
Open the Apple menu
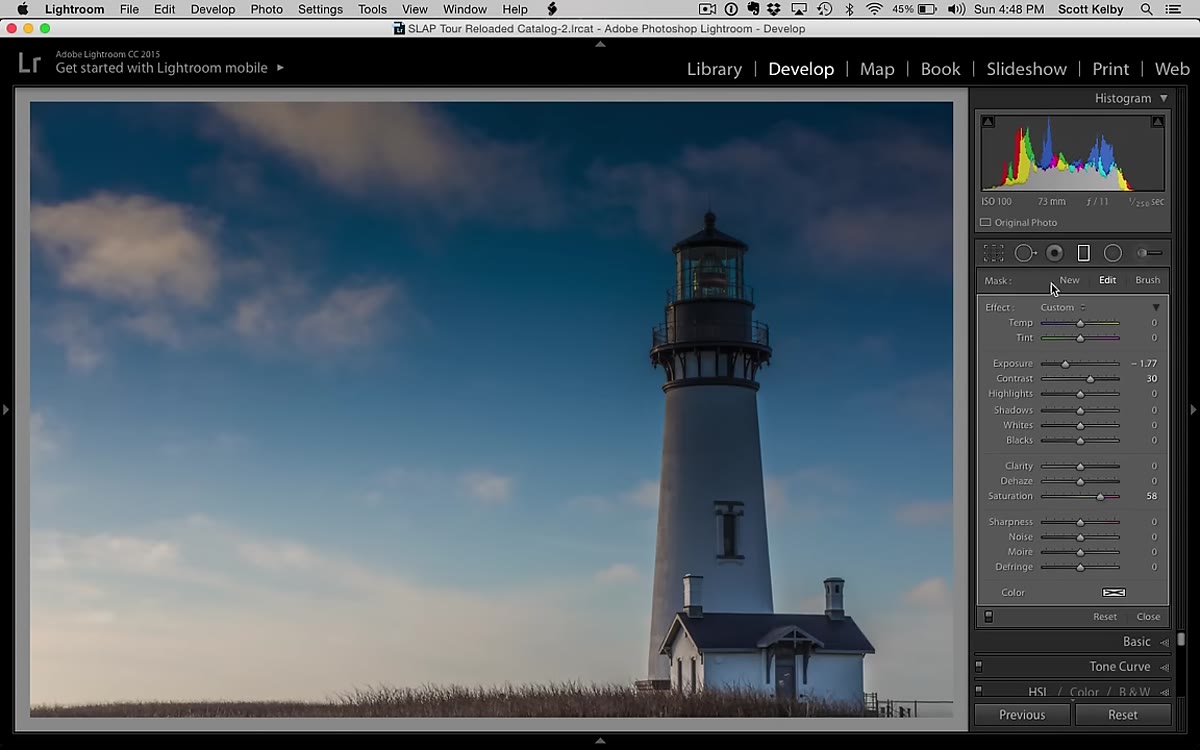point(22,9)
